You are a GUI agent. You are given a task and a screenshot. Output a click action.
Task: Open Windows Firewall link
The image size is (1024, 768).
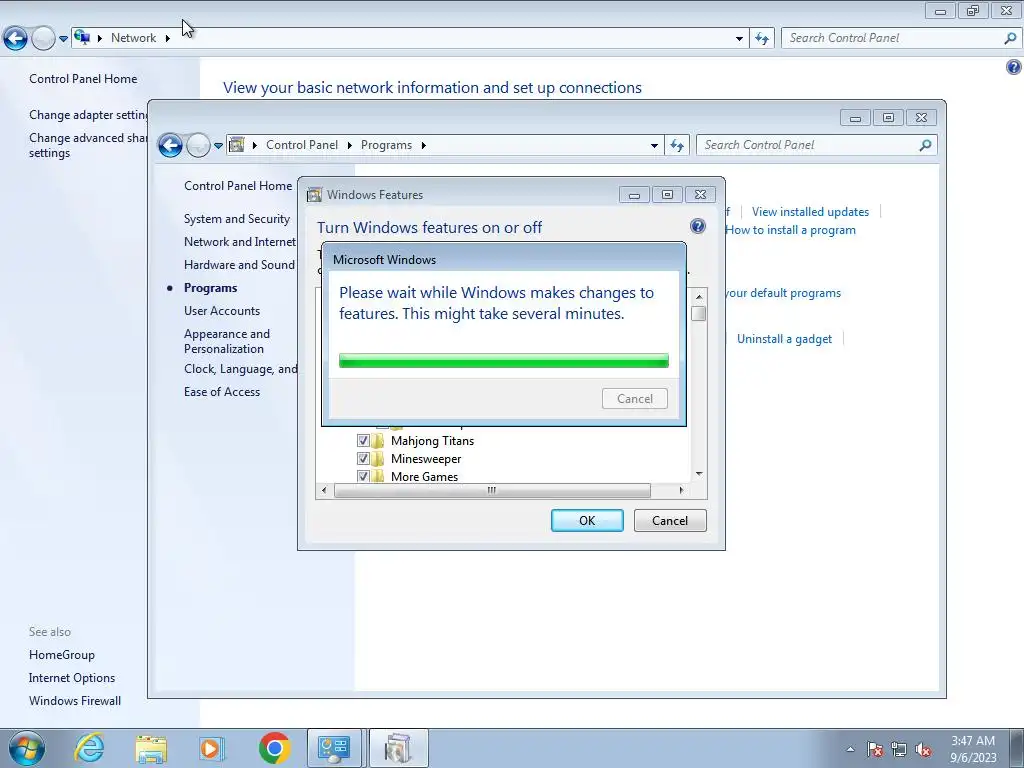[x=74, y=700]
